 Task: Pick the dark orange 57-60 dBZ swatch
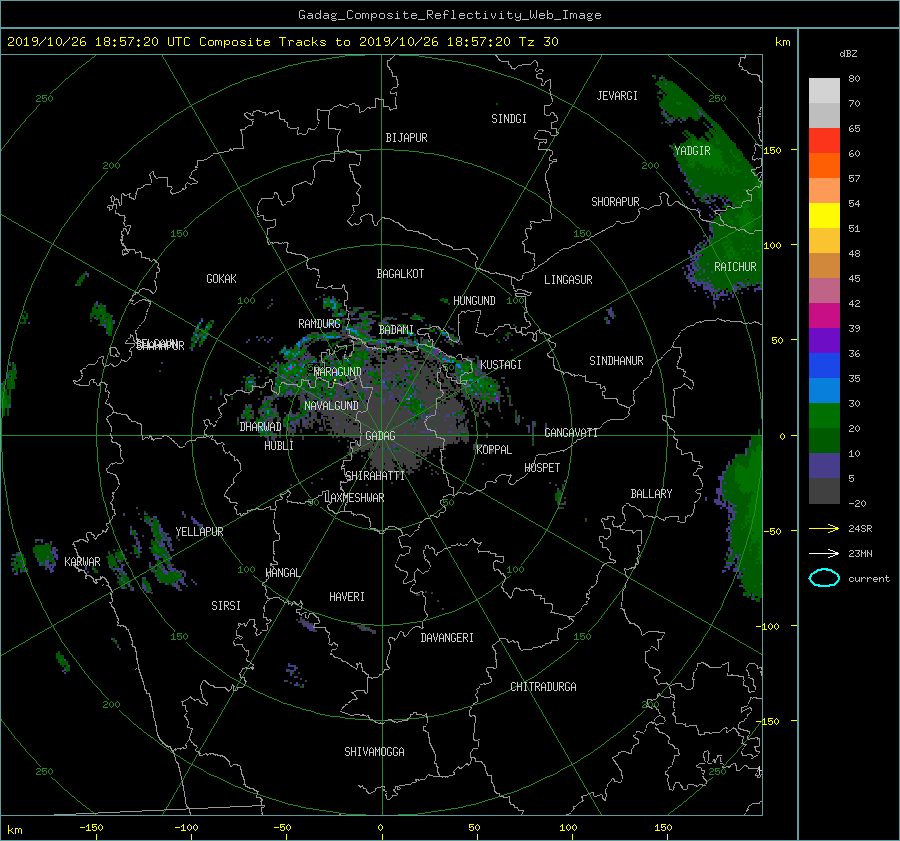coord(824,165)
